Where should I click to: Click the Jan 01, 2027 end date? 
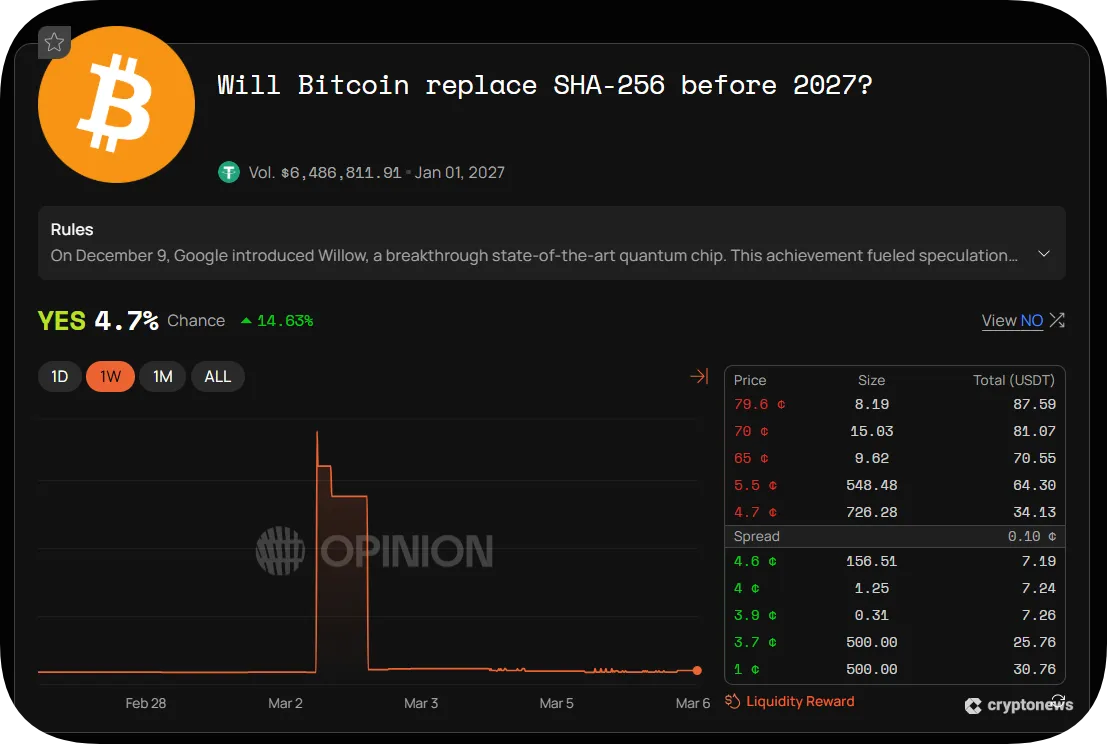[x=460, y=172]
